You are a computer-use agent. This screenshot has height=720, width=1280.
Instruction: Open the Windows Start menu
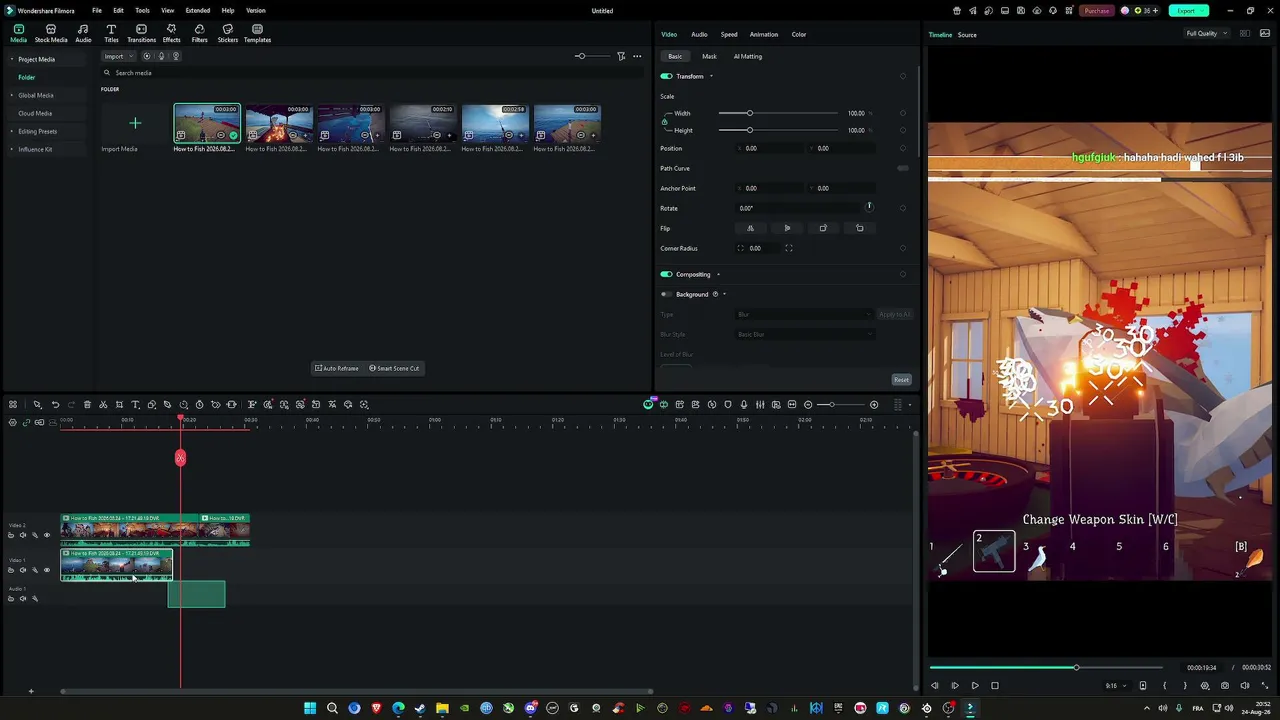pos(310,708)
